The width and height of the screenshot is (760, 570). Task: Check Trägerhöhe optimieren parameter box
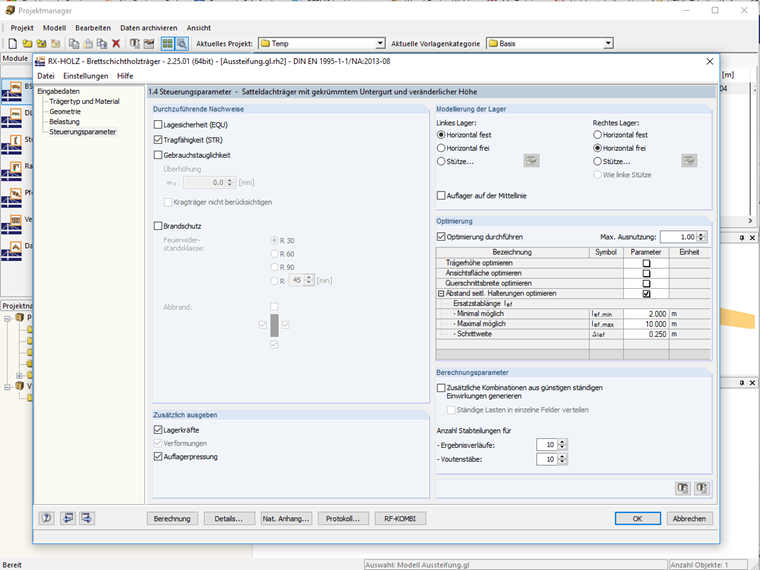(x=646, y=263)
